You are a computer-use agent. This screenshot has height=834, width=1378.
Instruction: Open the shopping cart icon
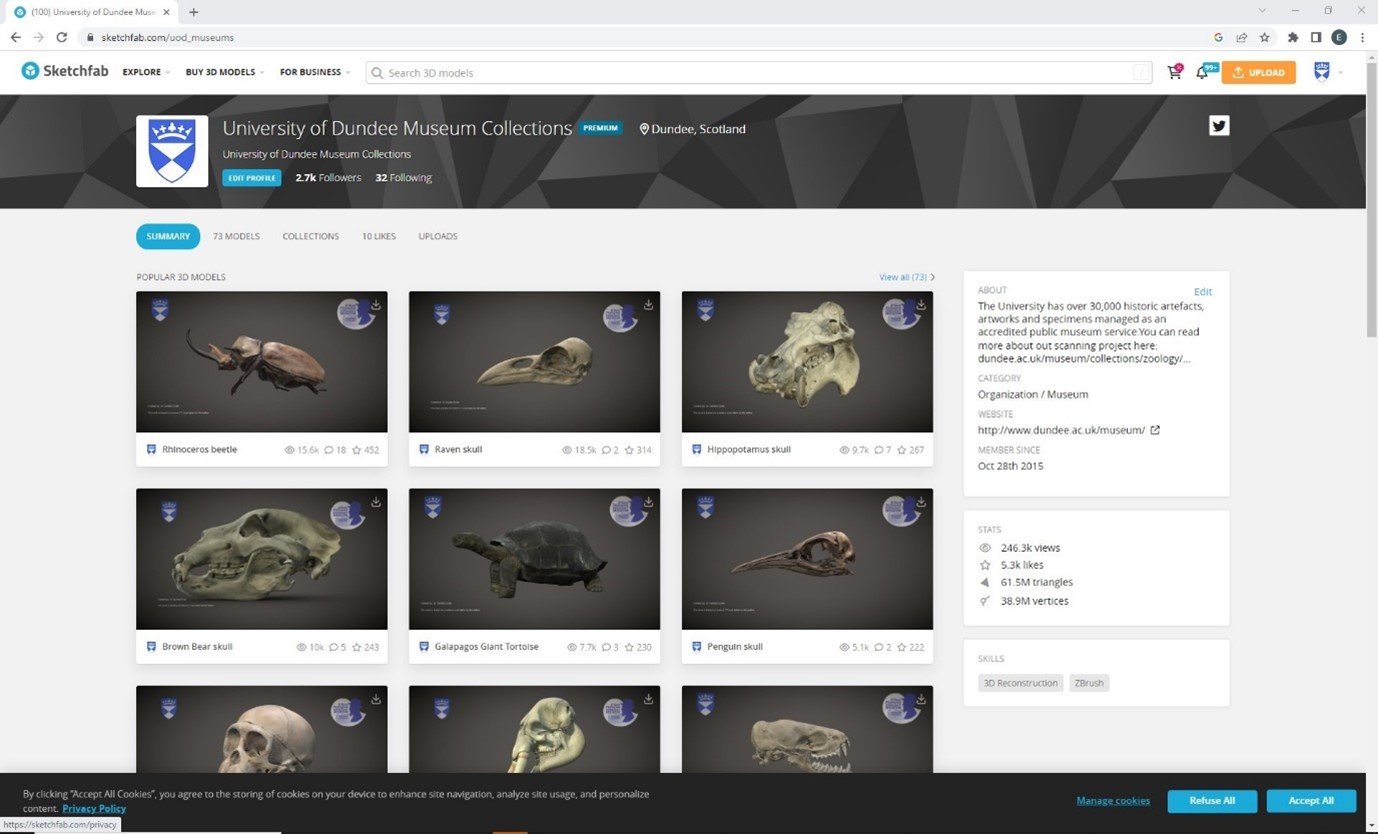pos(1174,72)
